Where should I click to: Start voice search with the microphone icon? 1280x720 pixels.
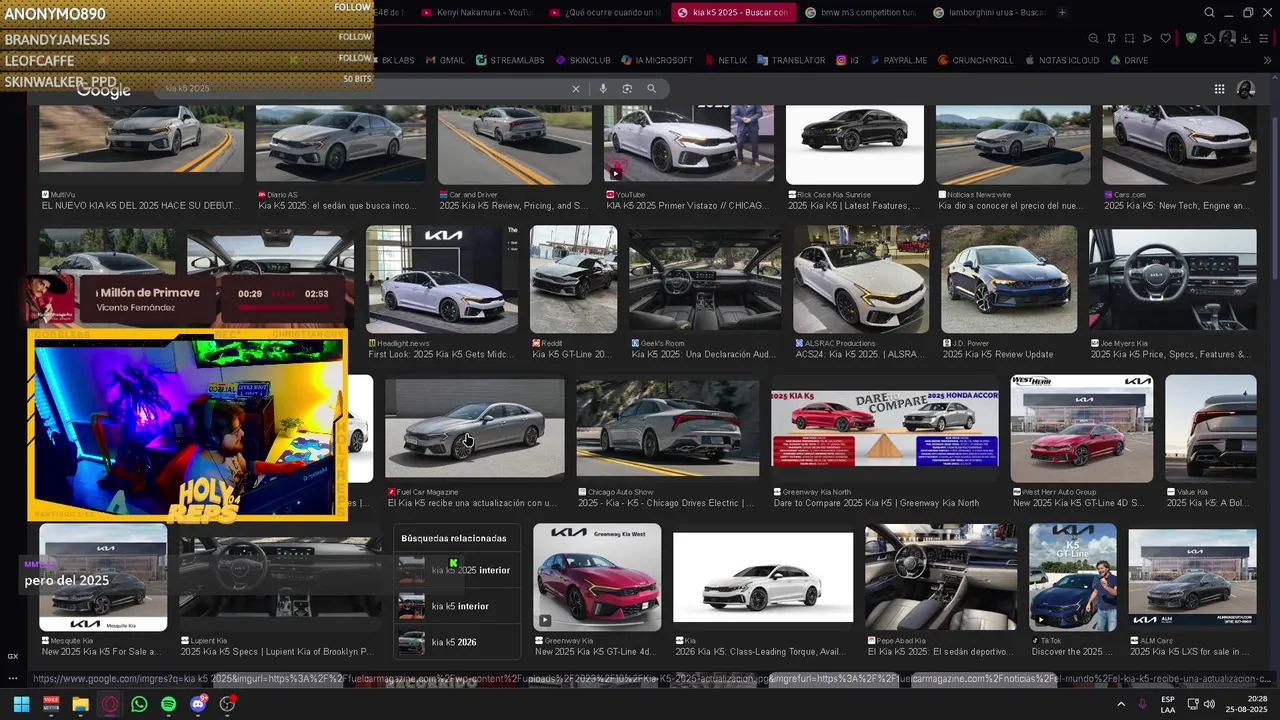pyautogui.click(x=603, y=89)
